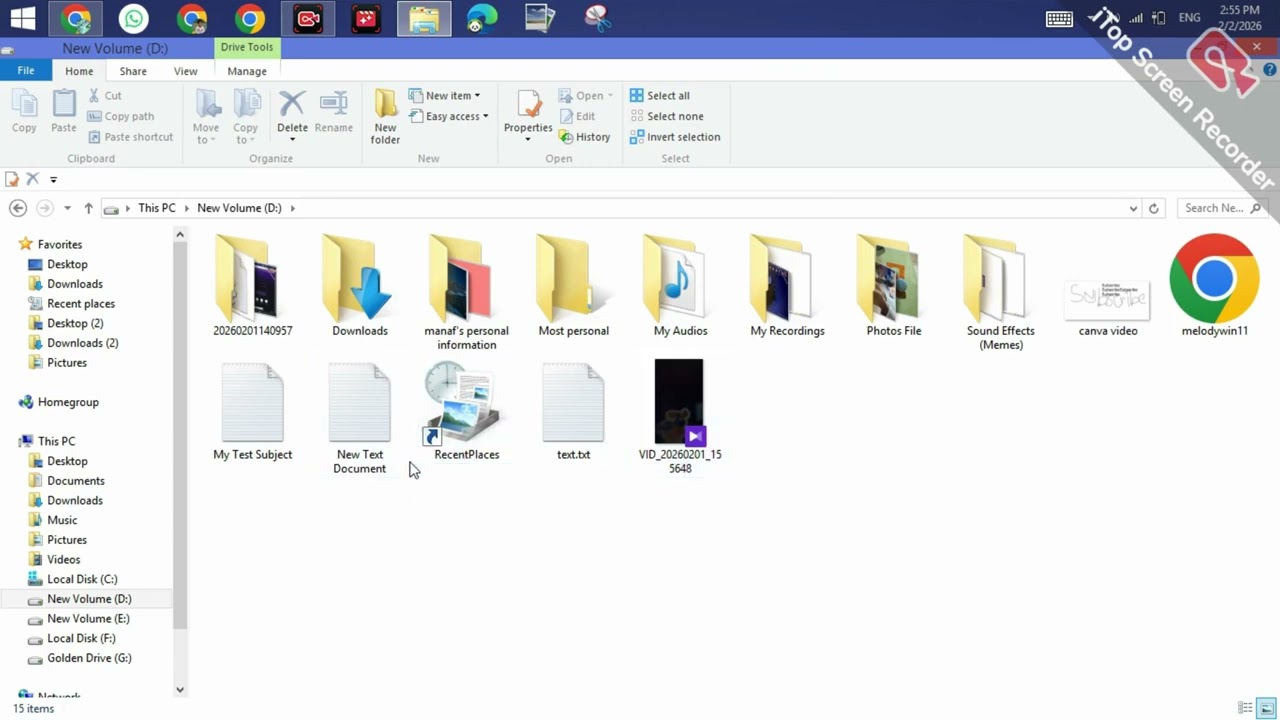
Task: Click Documents under This PC
Action: 75,481
